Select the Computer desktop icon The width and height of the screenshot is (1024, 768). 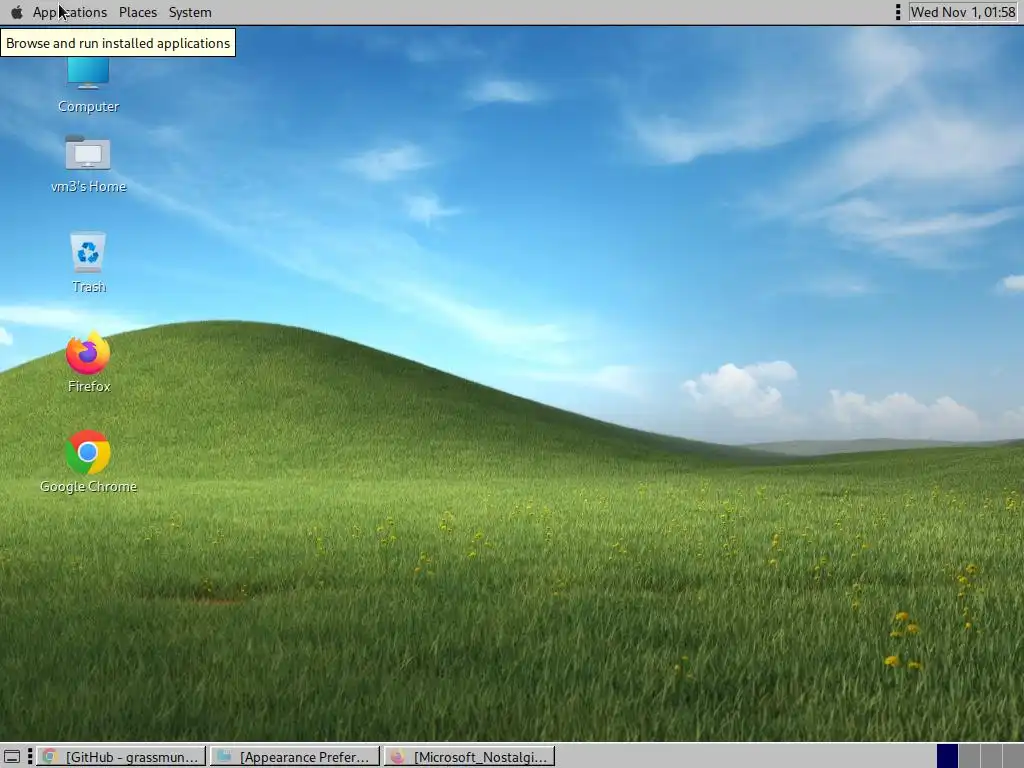88,73
